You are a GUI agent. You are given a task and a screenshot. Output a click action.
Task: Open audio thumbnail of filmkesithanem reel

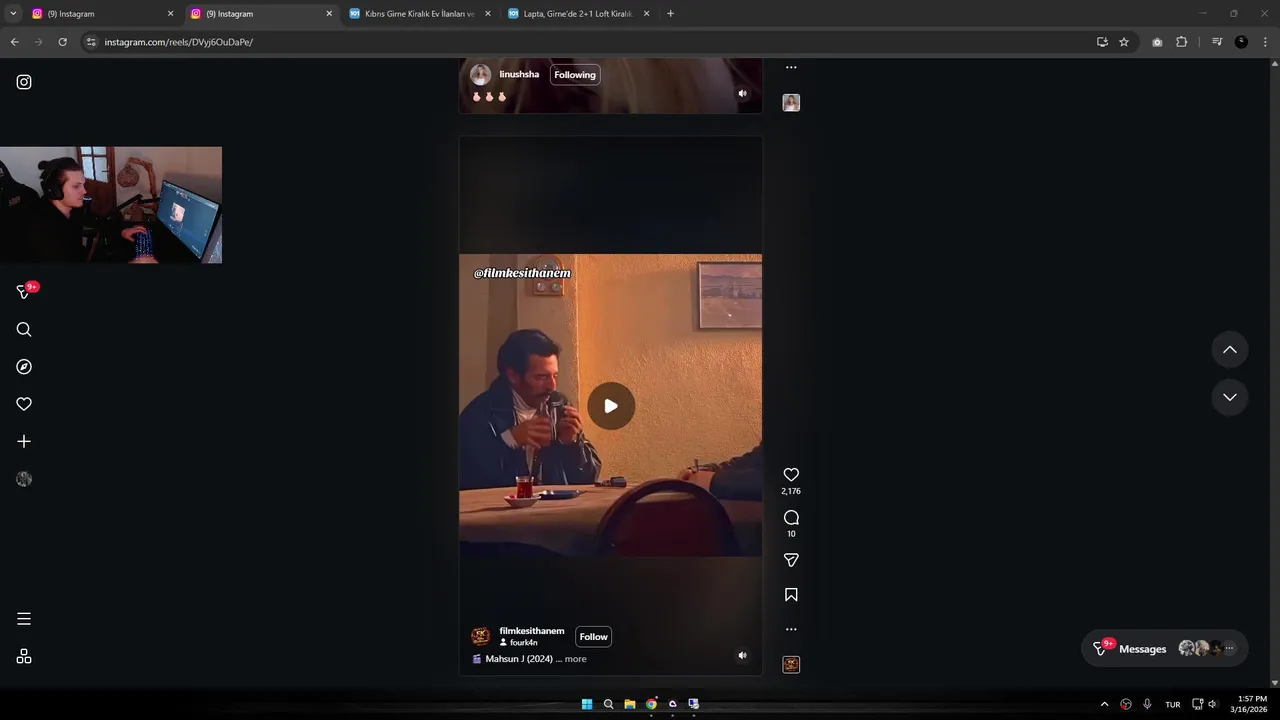791,665
